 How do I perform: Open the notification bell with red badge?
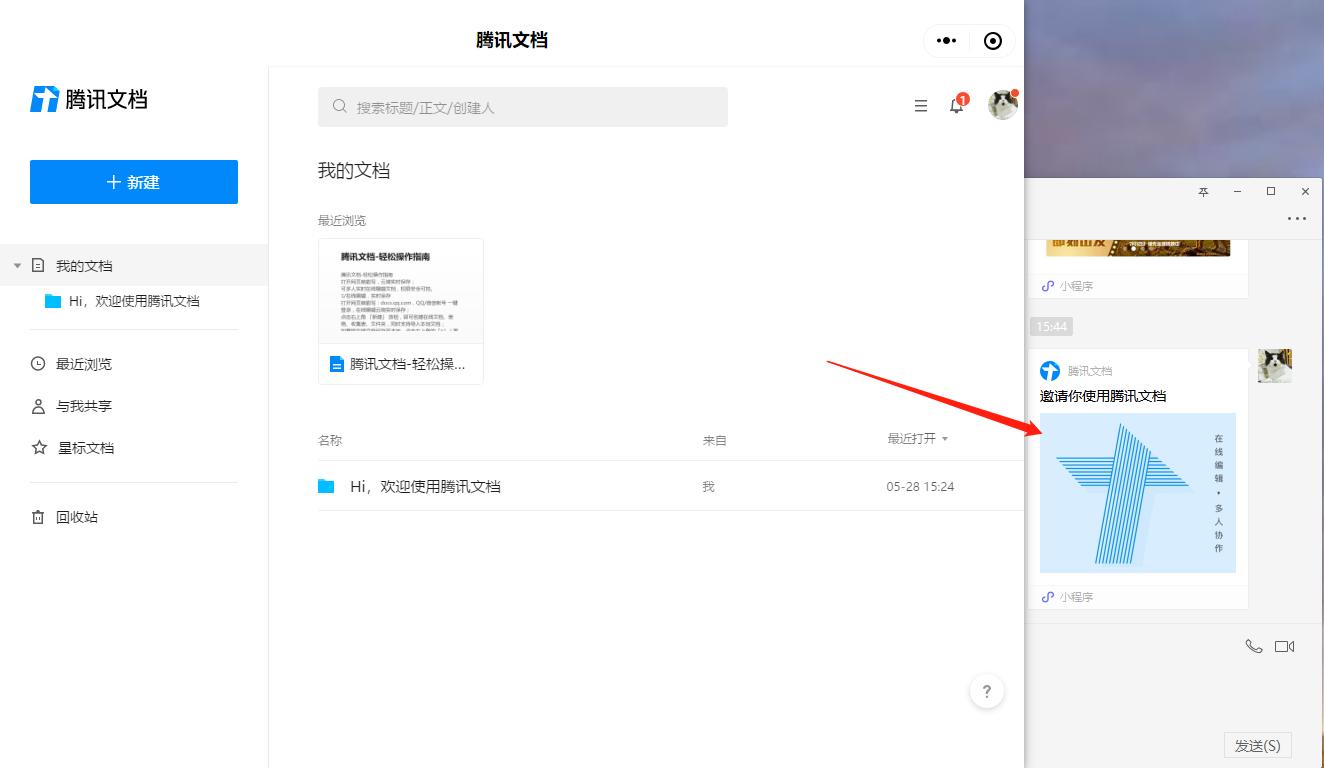click(956, 105)
